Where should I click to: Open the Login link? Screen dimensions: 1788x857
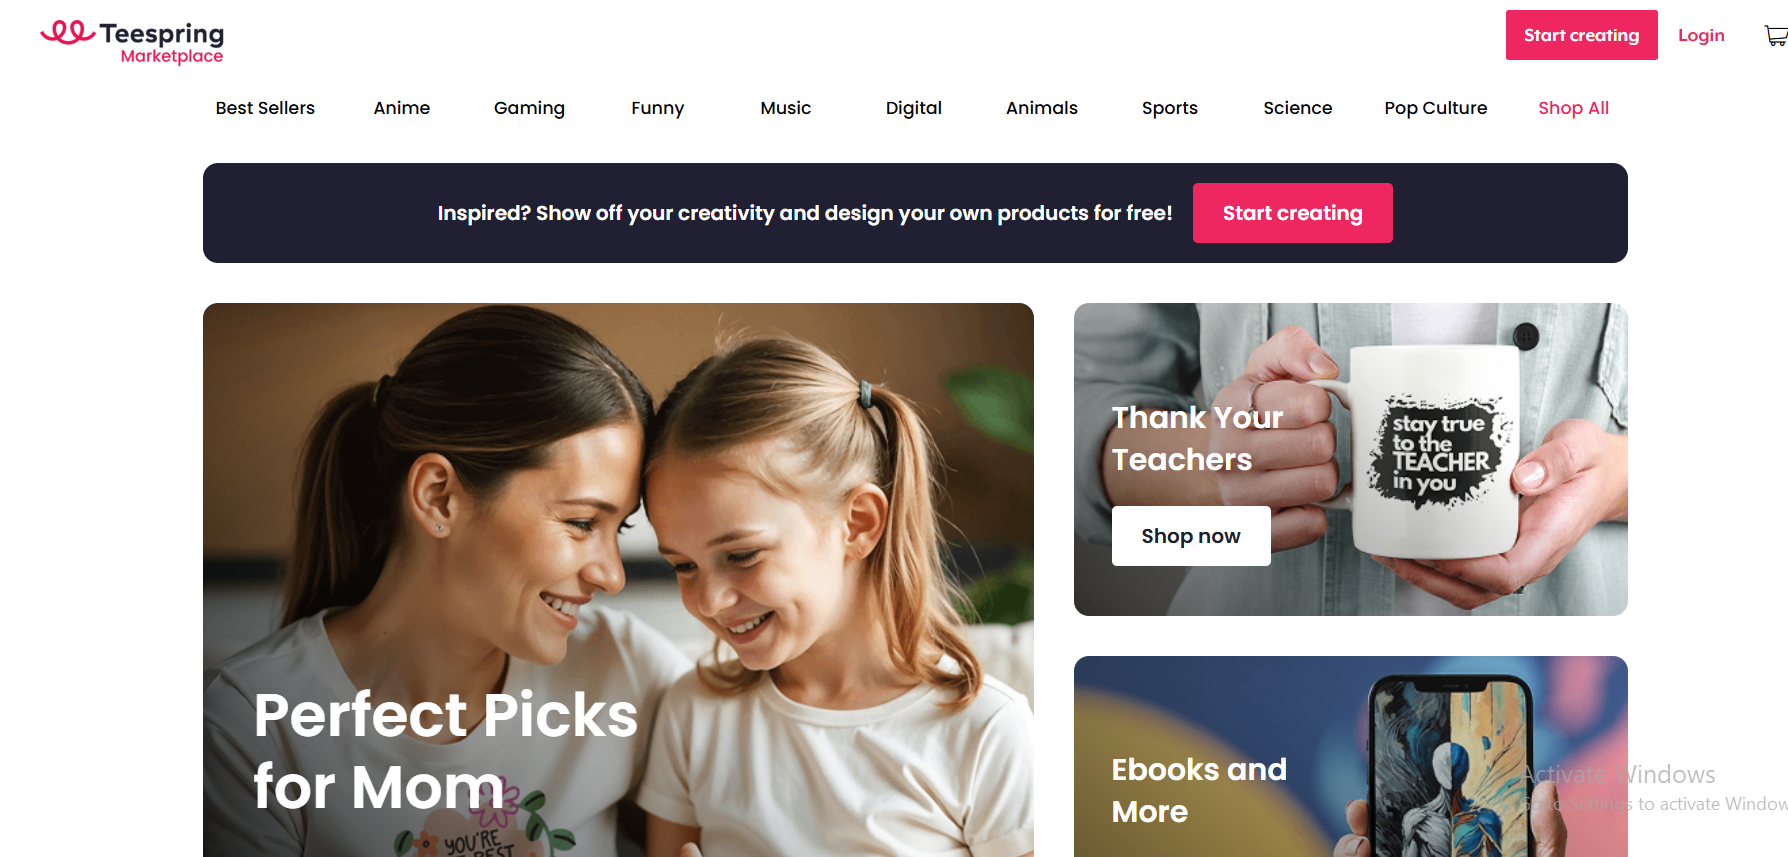tap(1701, 35)
